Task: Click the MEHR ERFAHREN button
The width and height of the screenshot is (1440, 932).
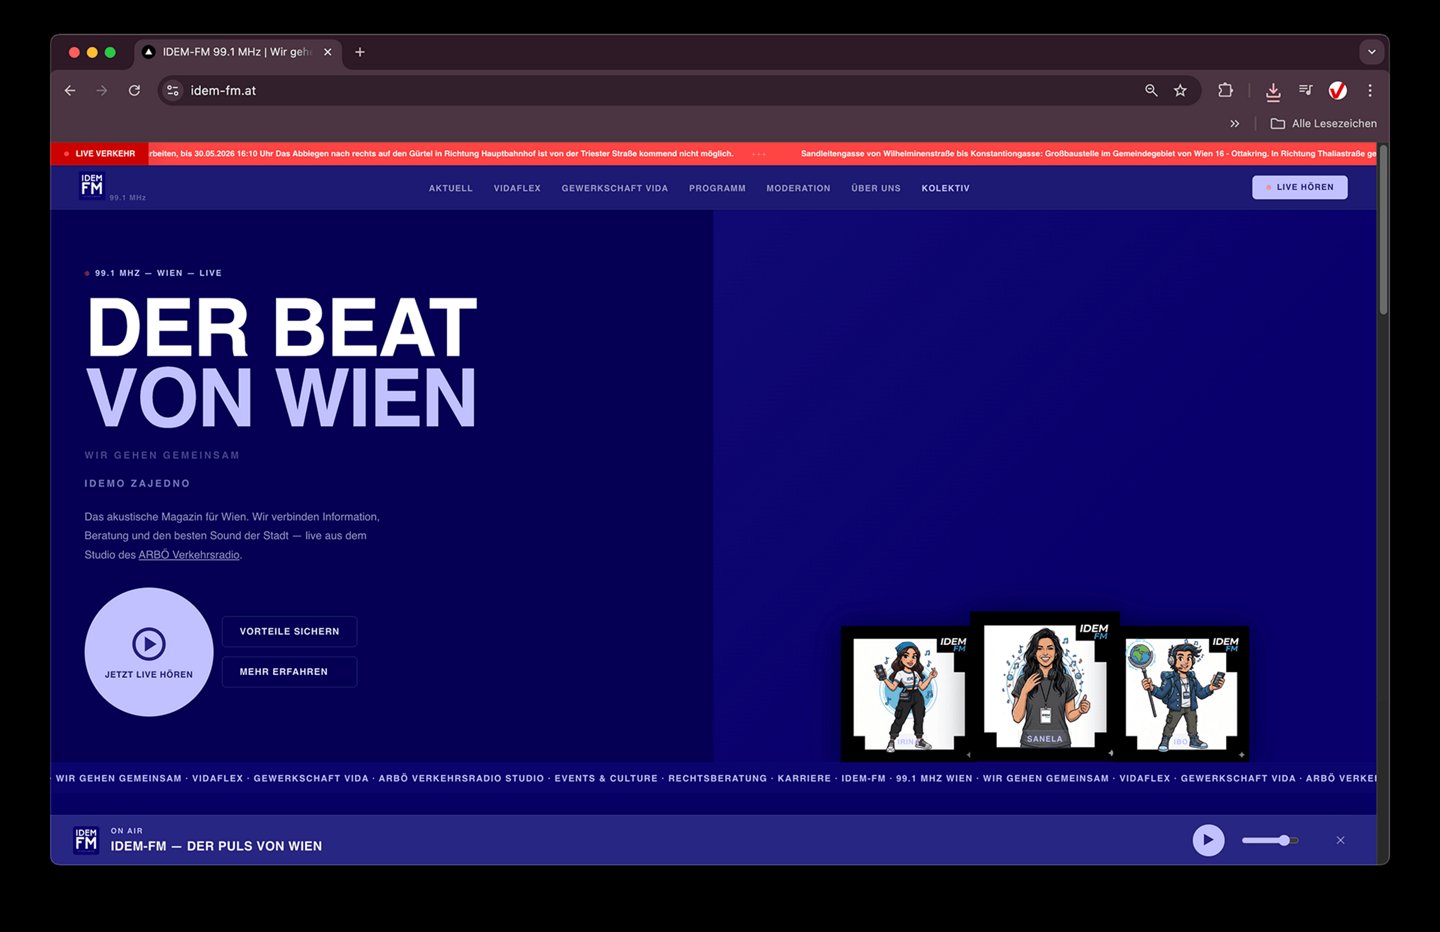Action: (289, 672)
